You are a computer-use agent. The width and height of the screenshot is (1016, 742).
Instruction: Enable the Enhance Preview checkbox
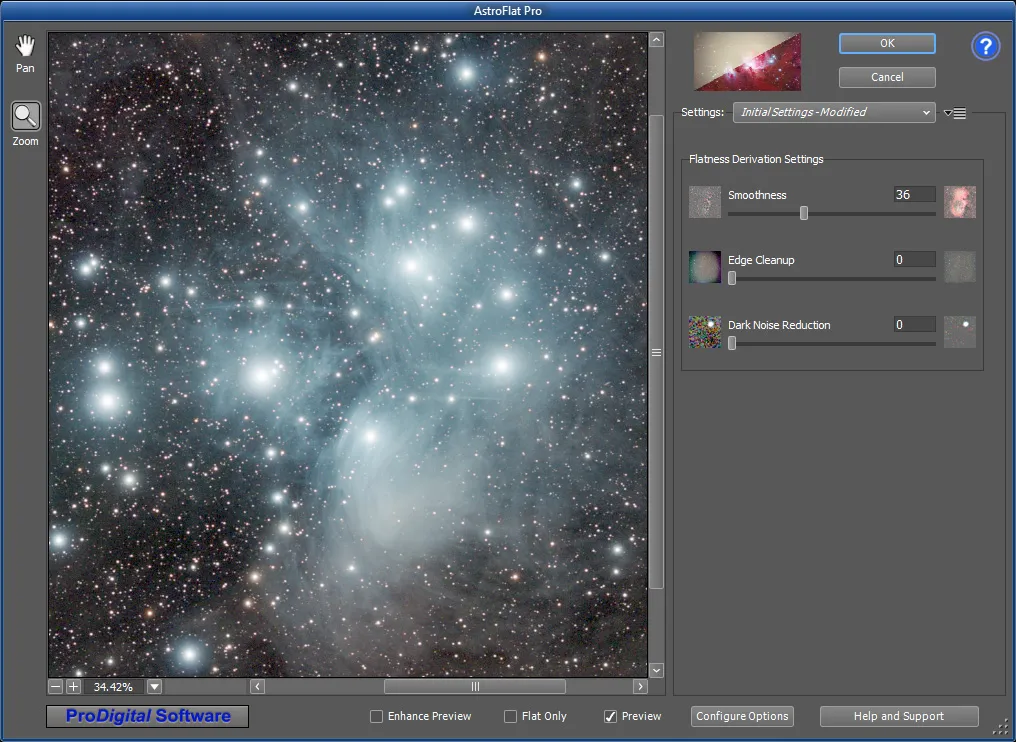[377, 716]
